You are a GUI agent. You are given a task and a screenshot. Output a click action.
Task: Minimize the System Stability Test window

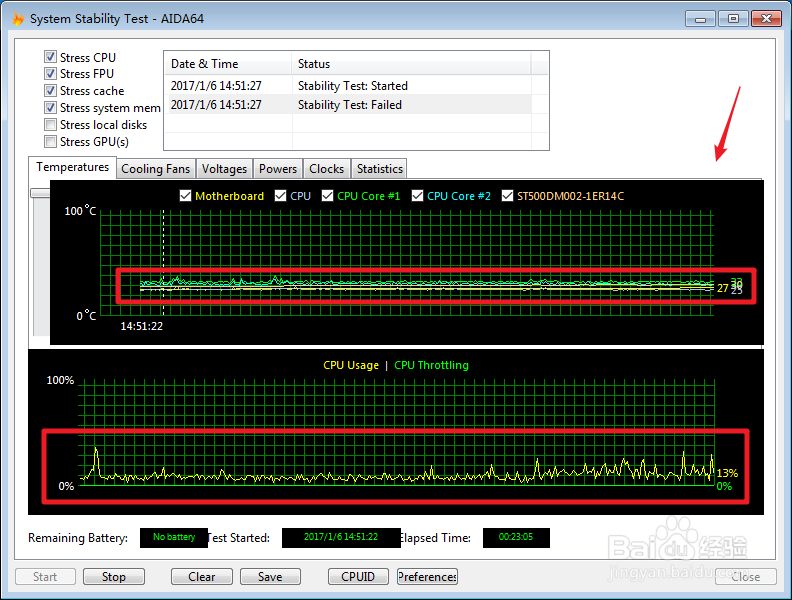pos(701,18)
